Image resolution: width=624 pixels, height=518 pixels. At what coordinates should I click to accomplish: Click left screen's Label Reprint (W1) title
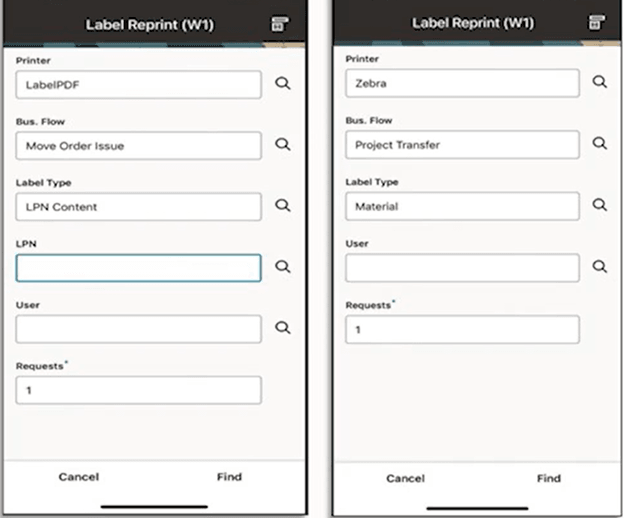click(x=150, y=25)
